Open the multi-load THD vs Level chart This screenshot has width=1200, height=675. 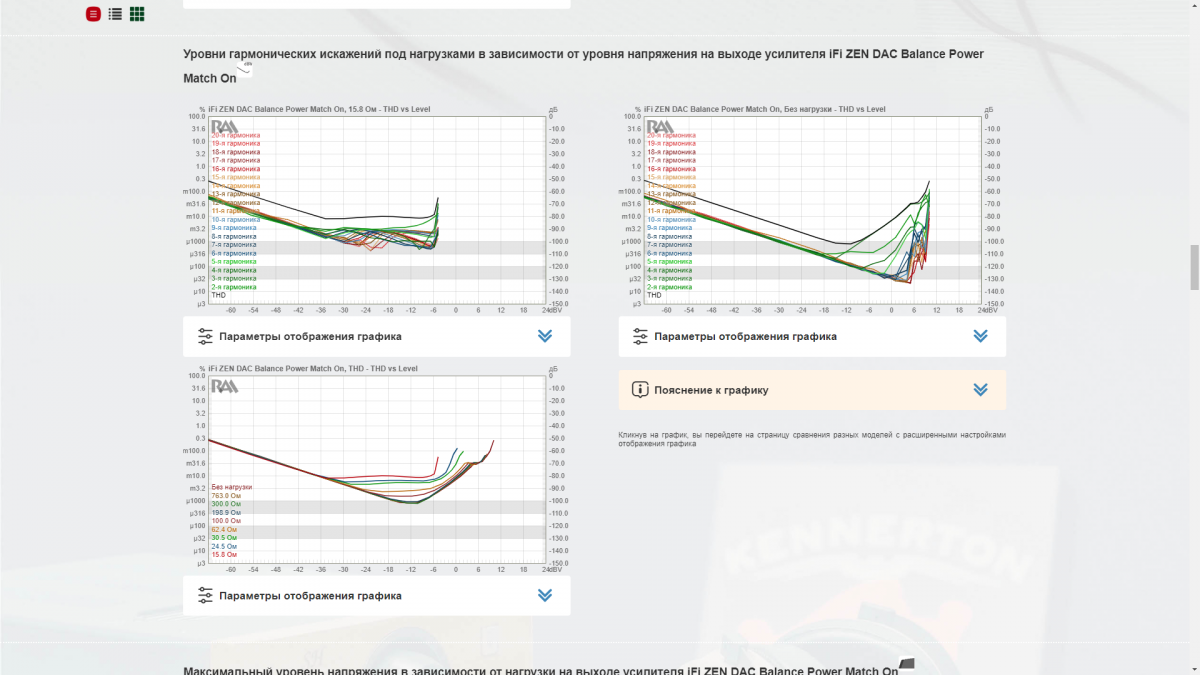pyautogui.click(x=377, y=469)
